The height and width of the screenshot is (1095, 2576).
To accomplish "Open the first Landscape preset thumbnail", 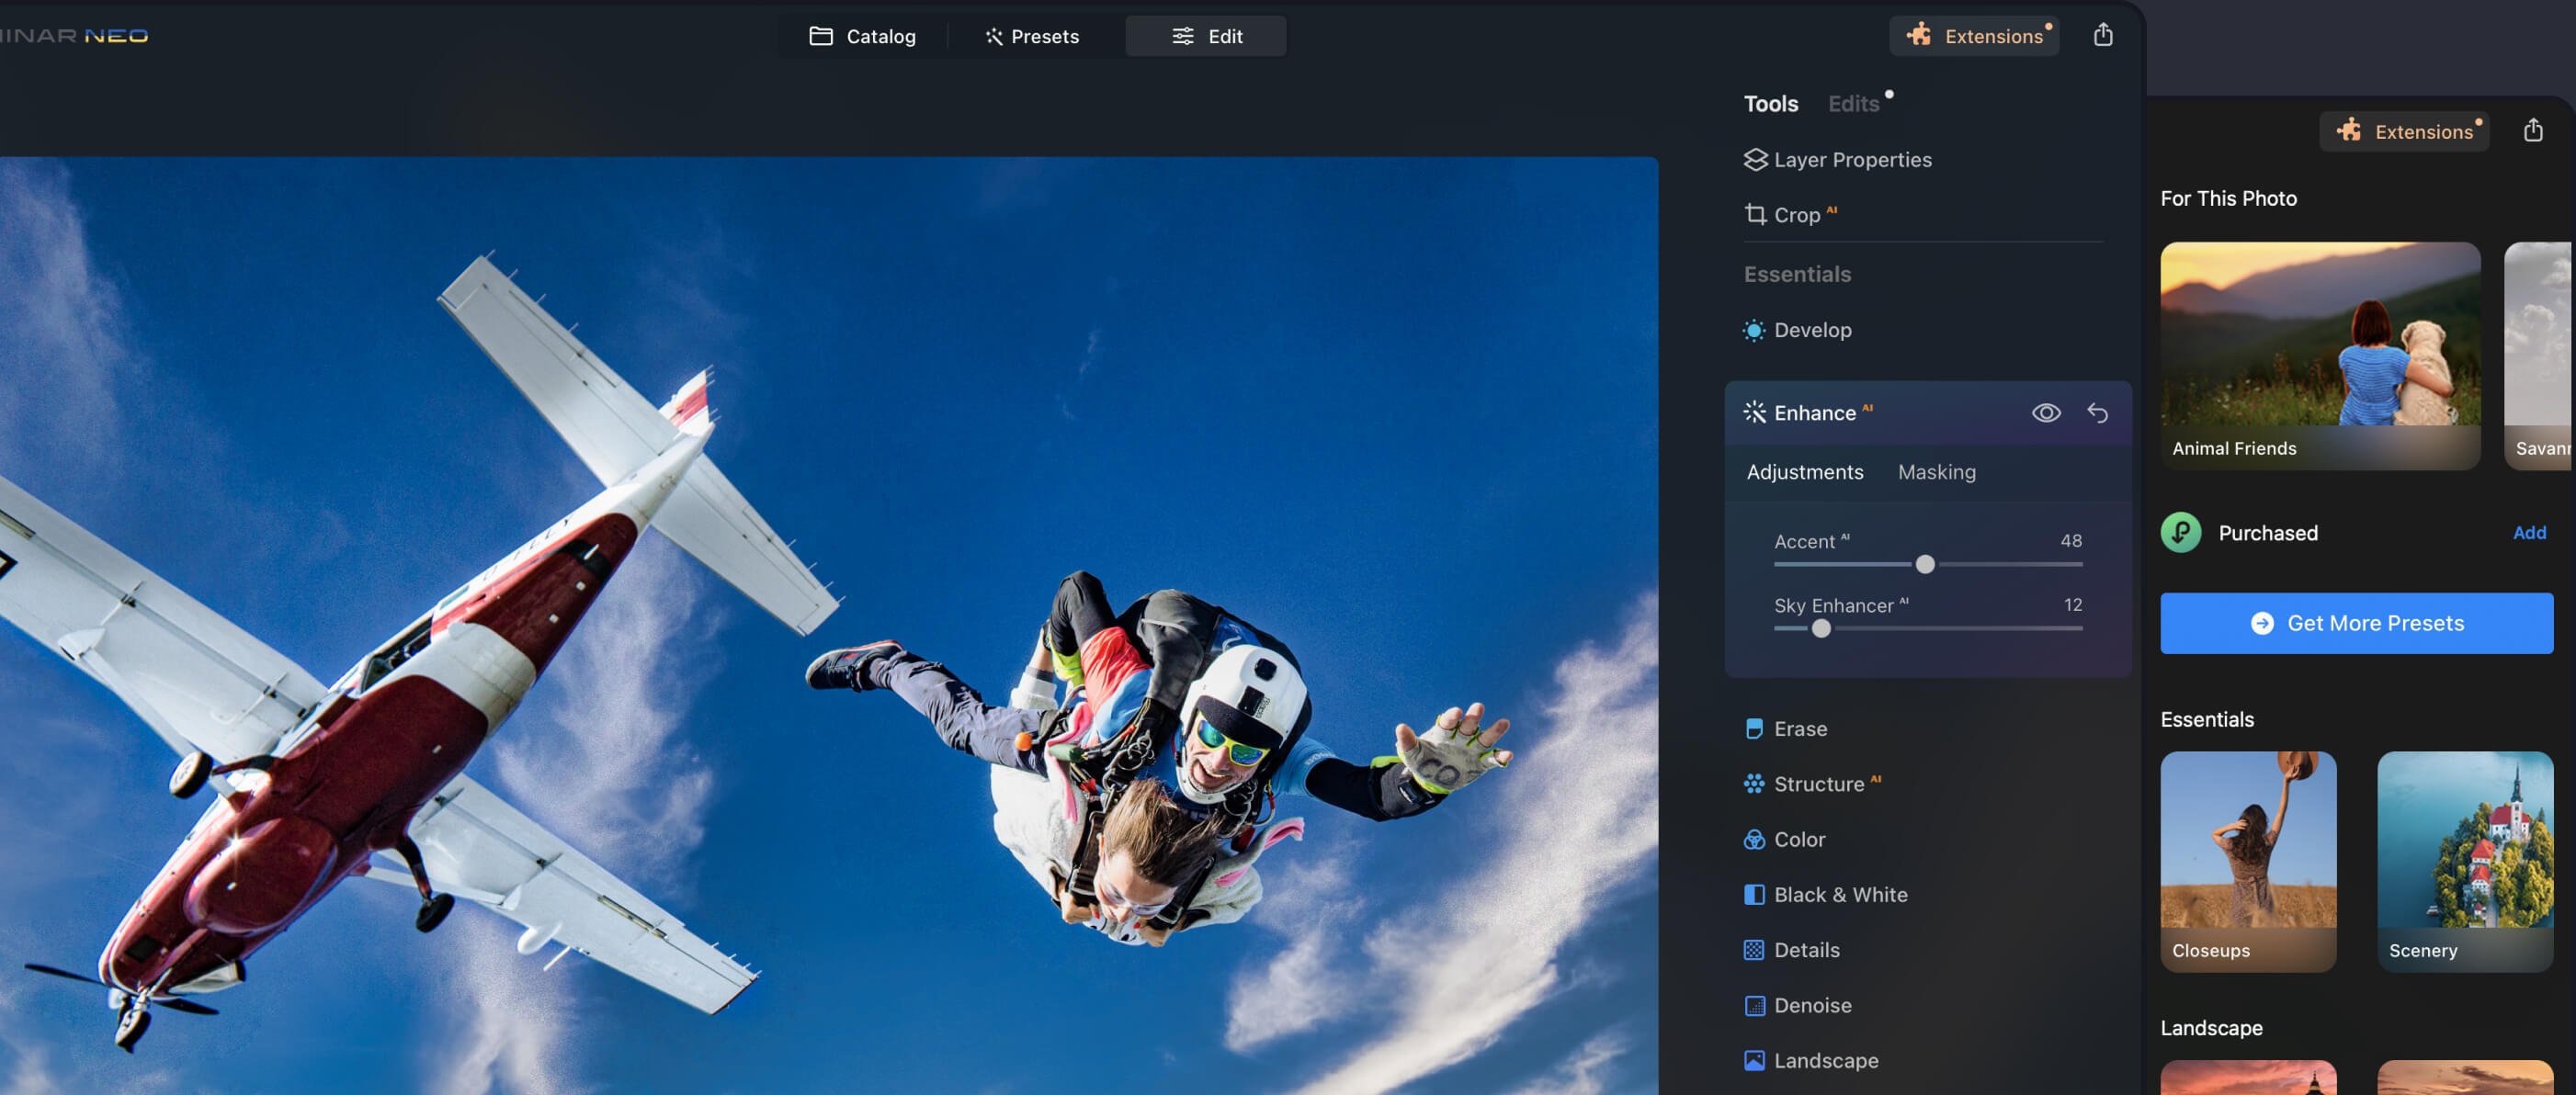I will click(2248, 1077).
